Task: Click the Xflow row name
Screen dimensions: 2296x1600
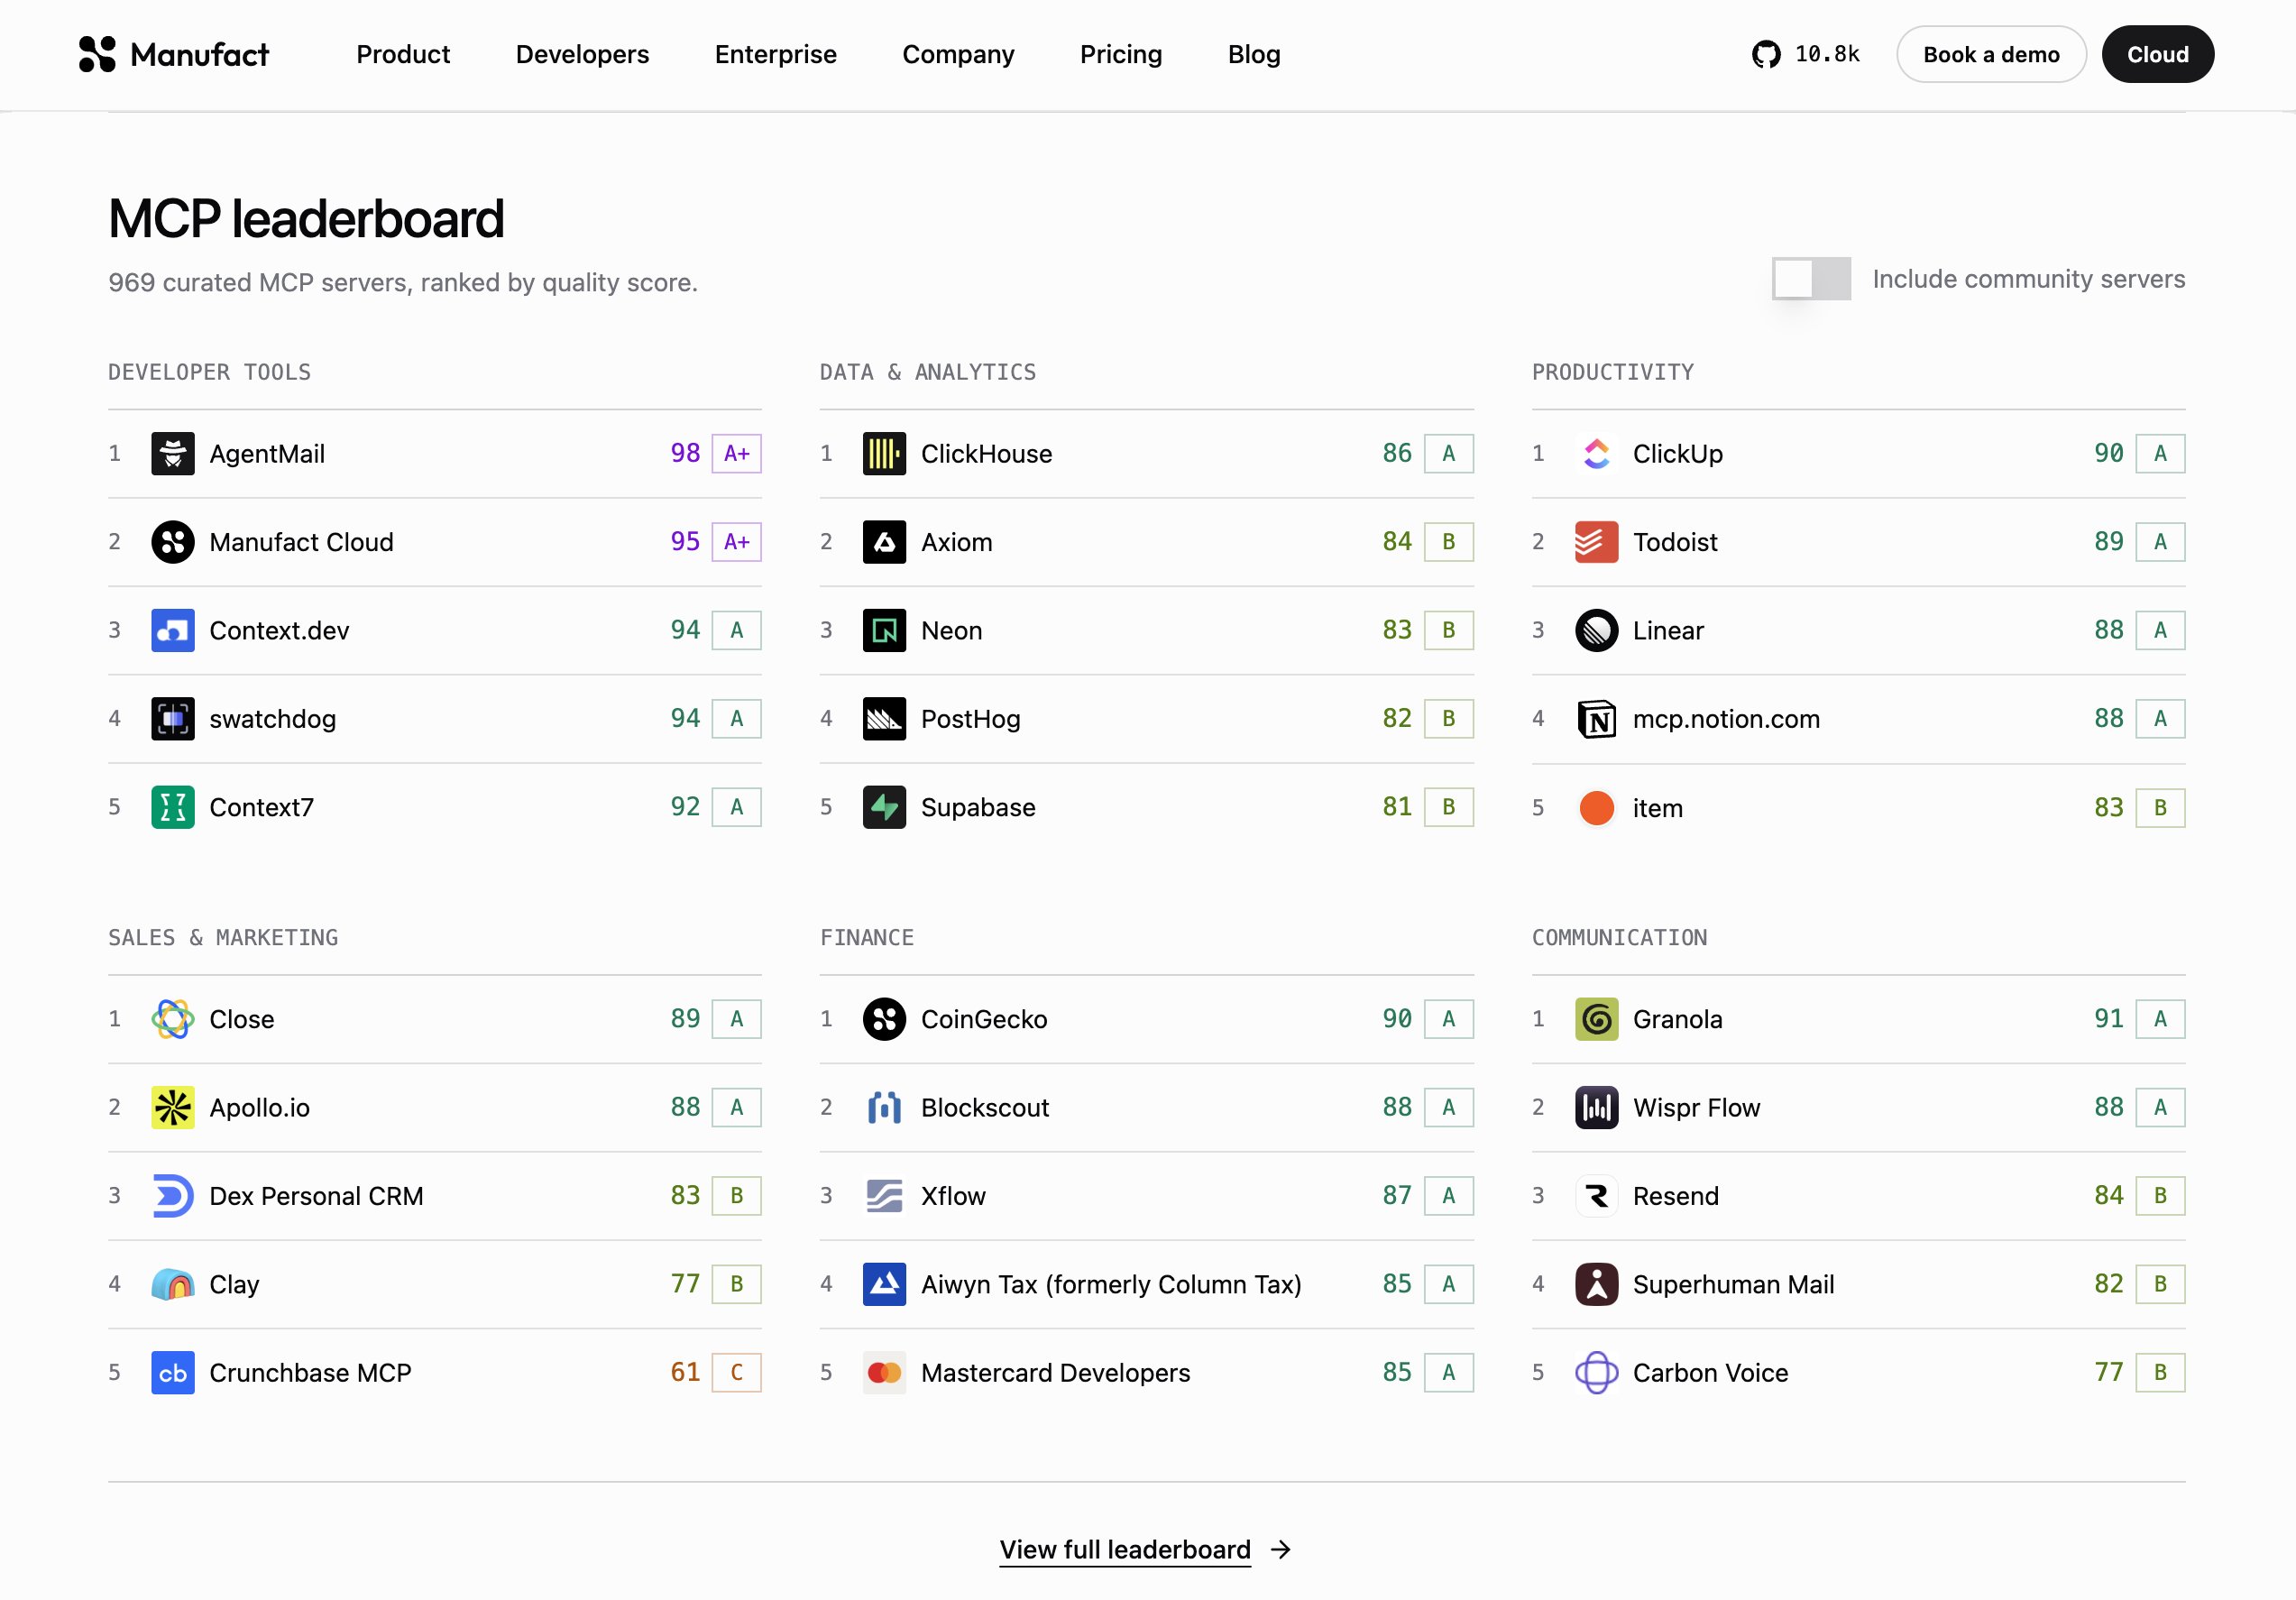Action: point(953,1196)
